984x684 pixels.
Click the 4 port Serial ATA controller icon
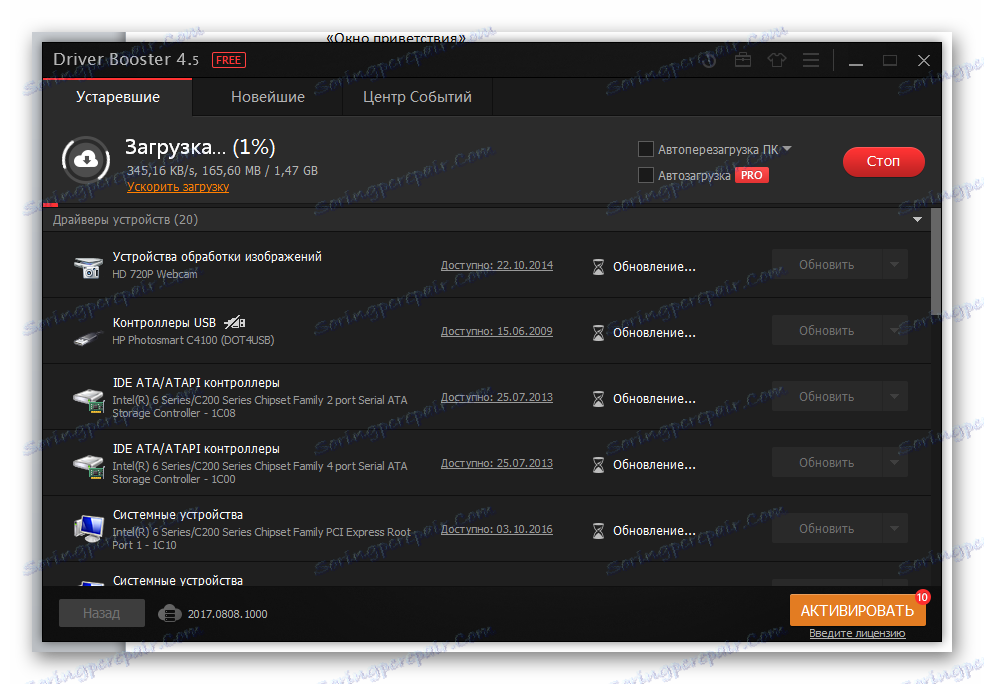[x=88, y=466]
